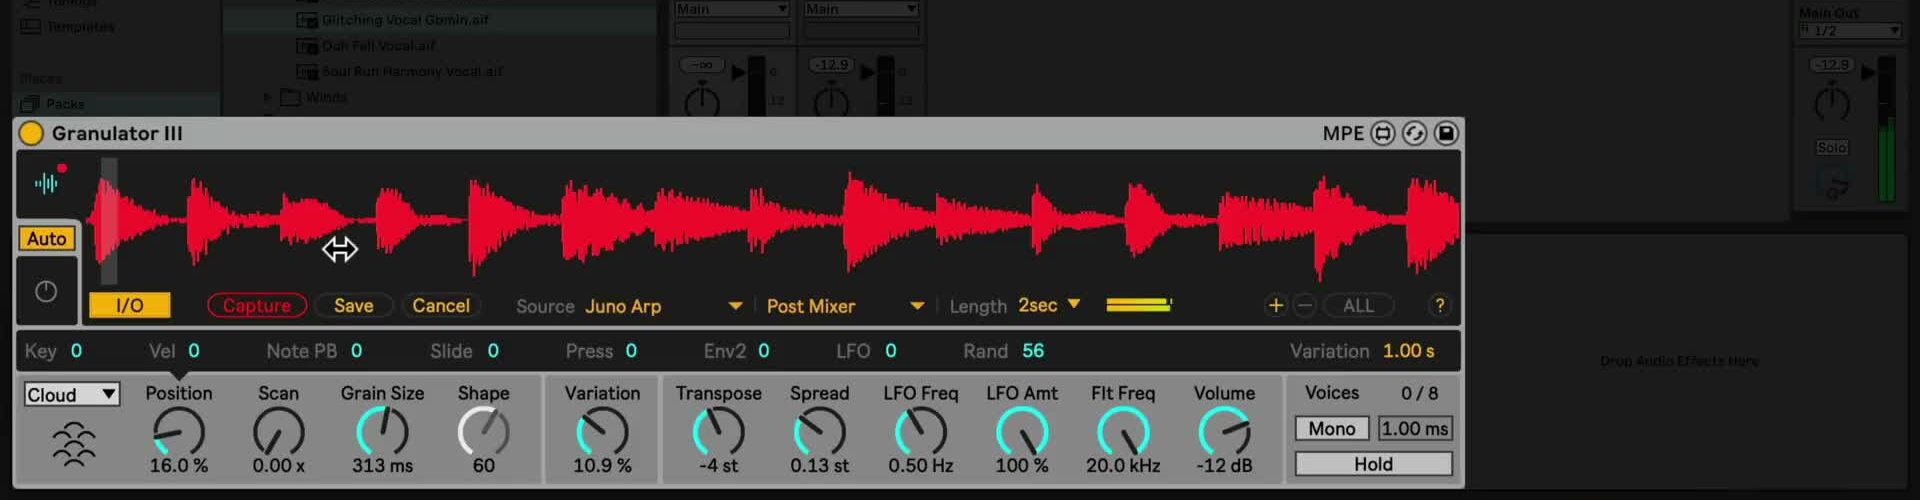Select the Env2 modulation value

[764, 351]
